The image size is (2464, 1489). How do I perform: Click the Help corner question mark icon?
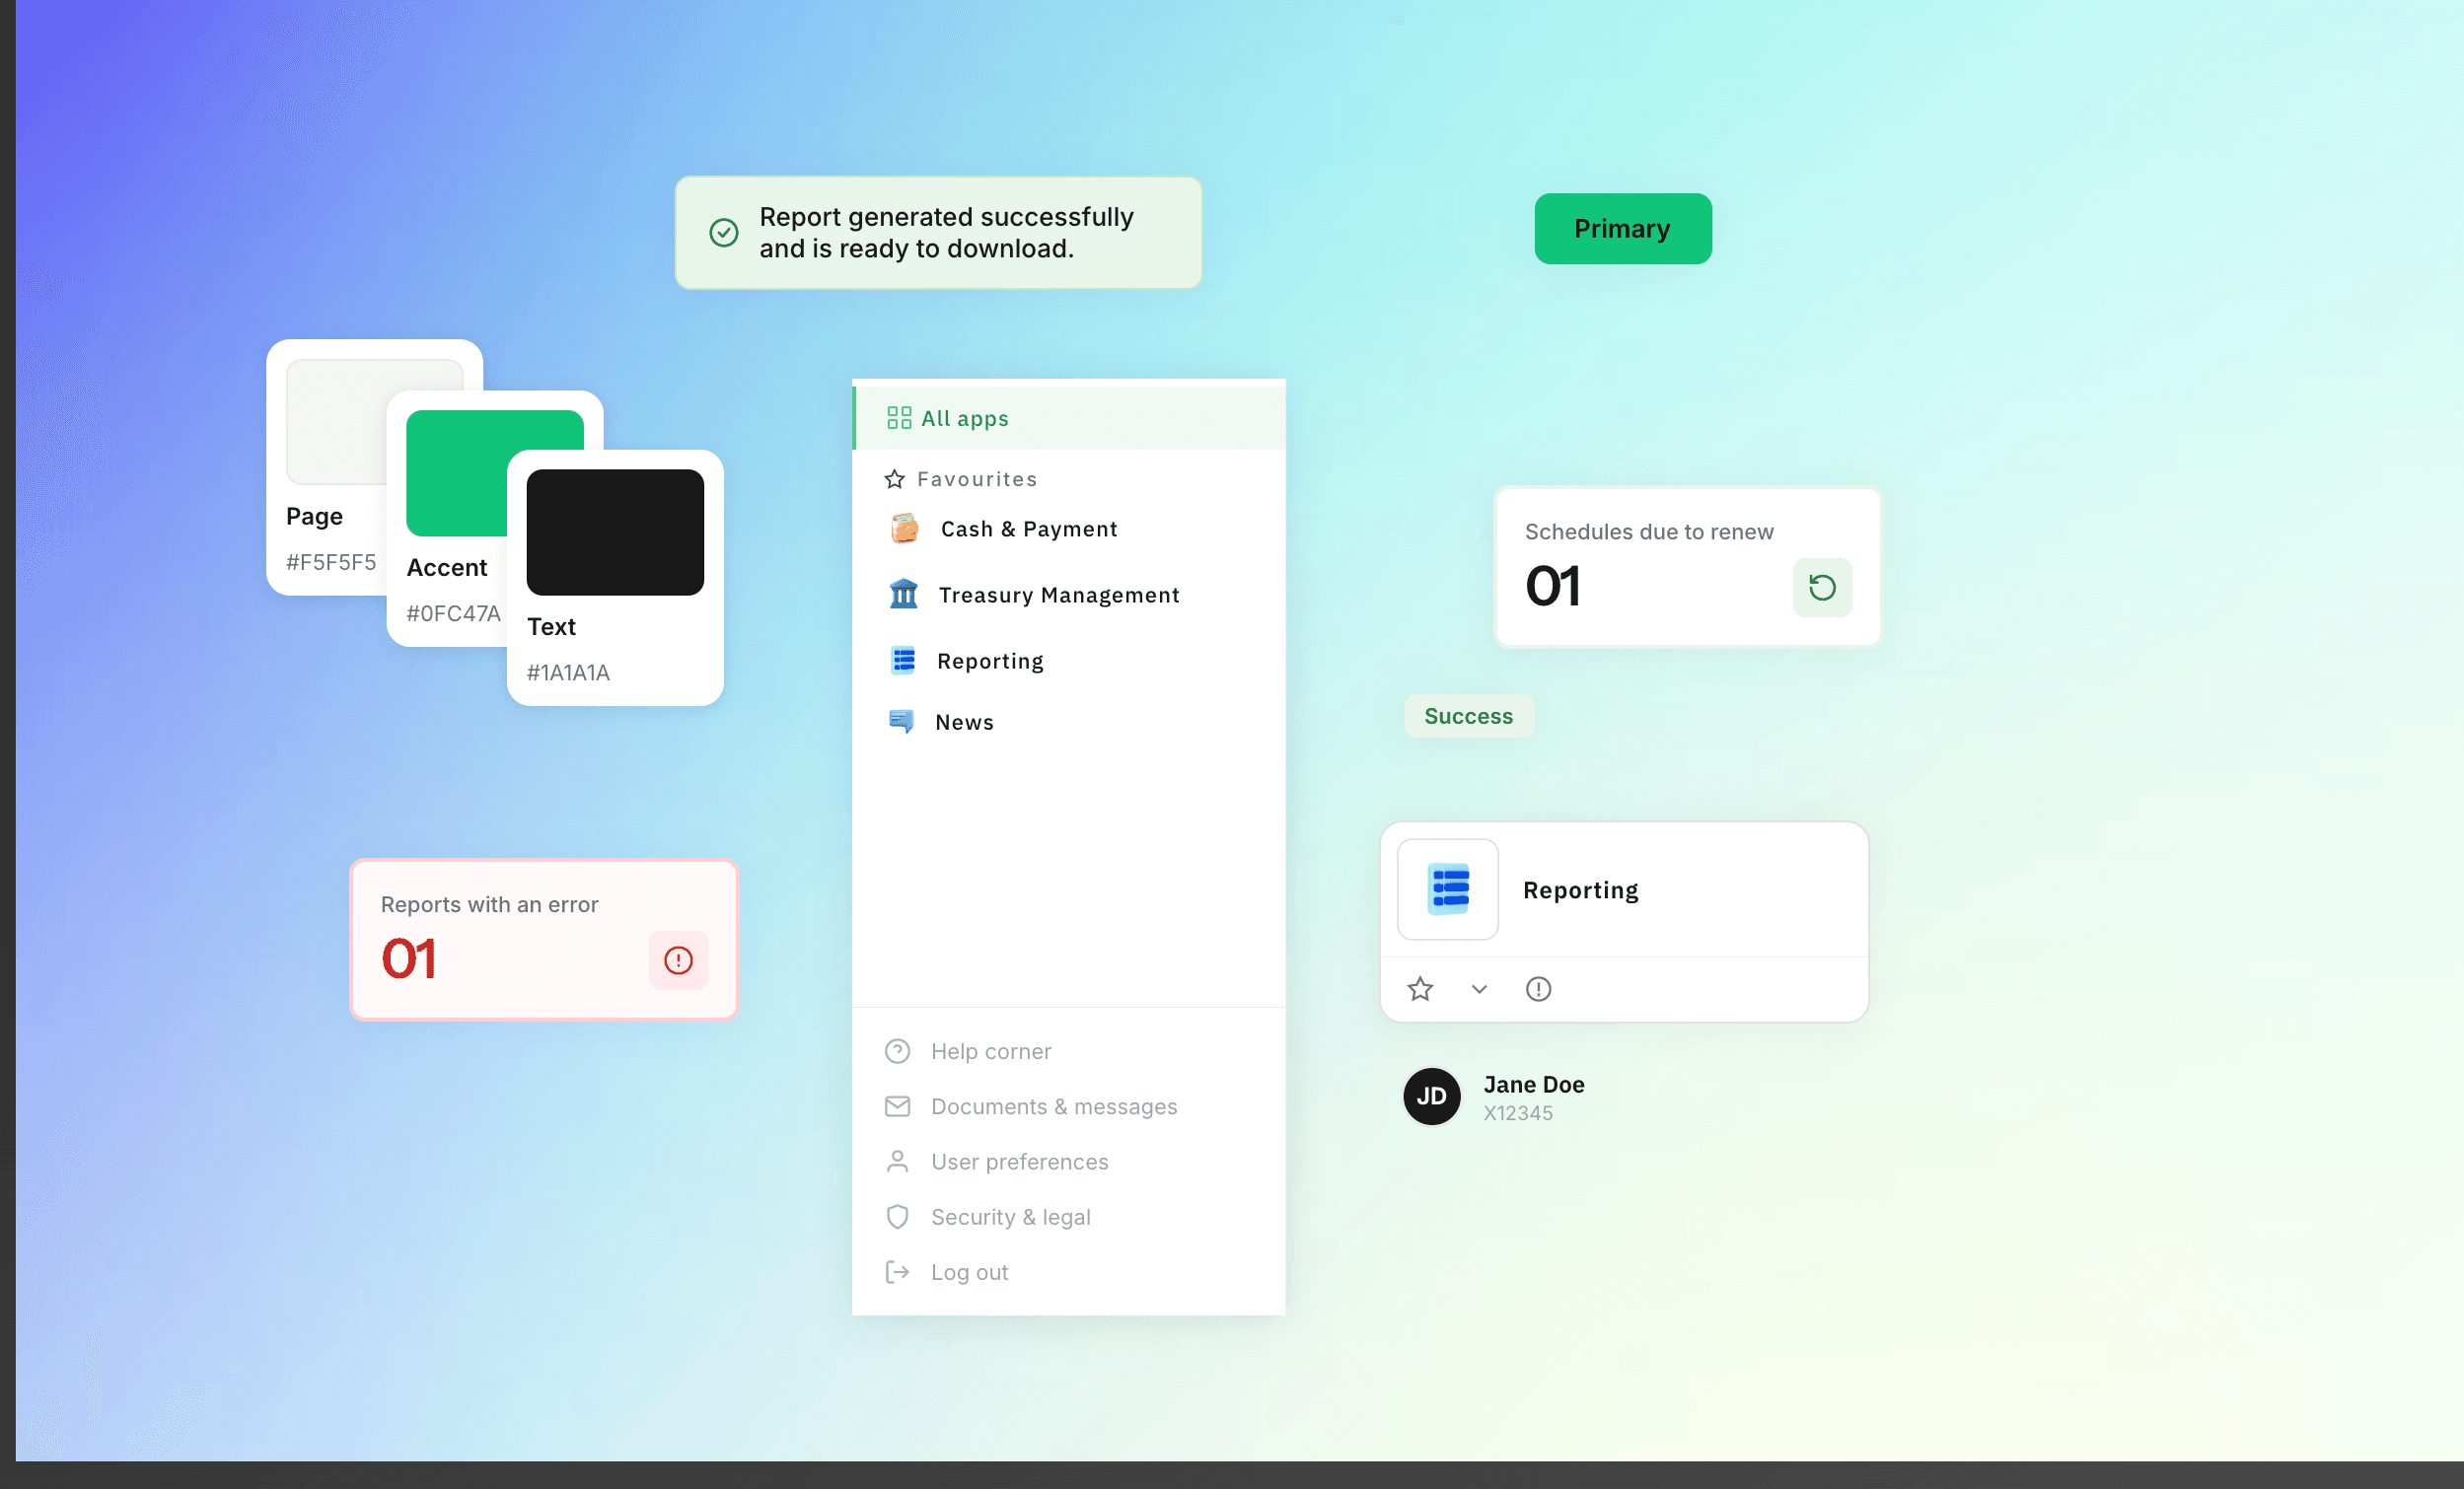click(x=897, y=1051)
